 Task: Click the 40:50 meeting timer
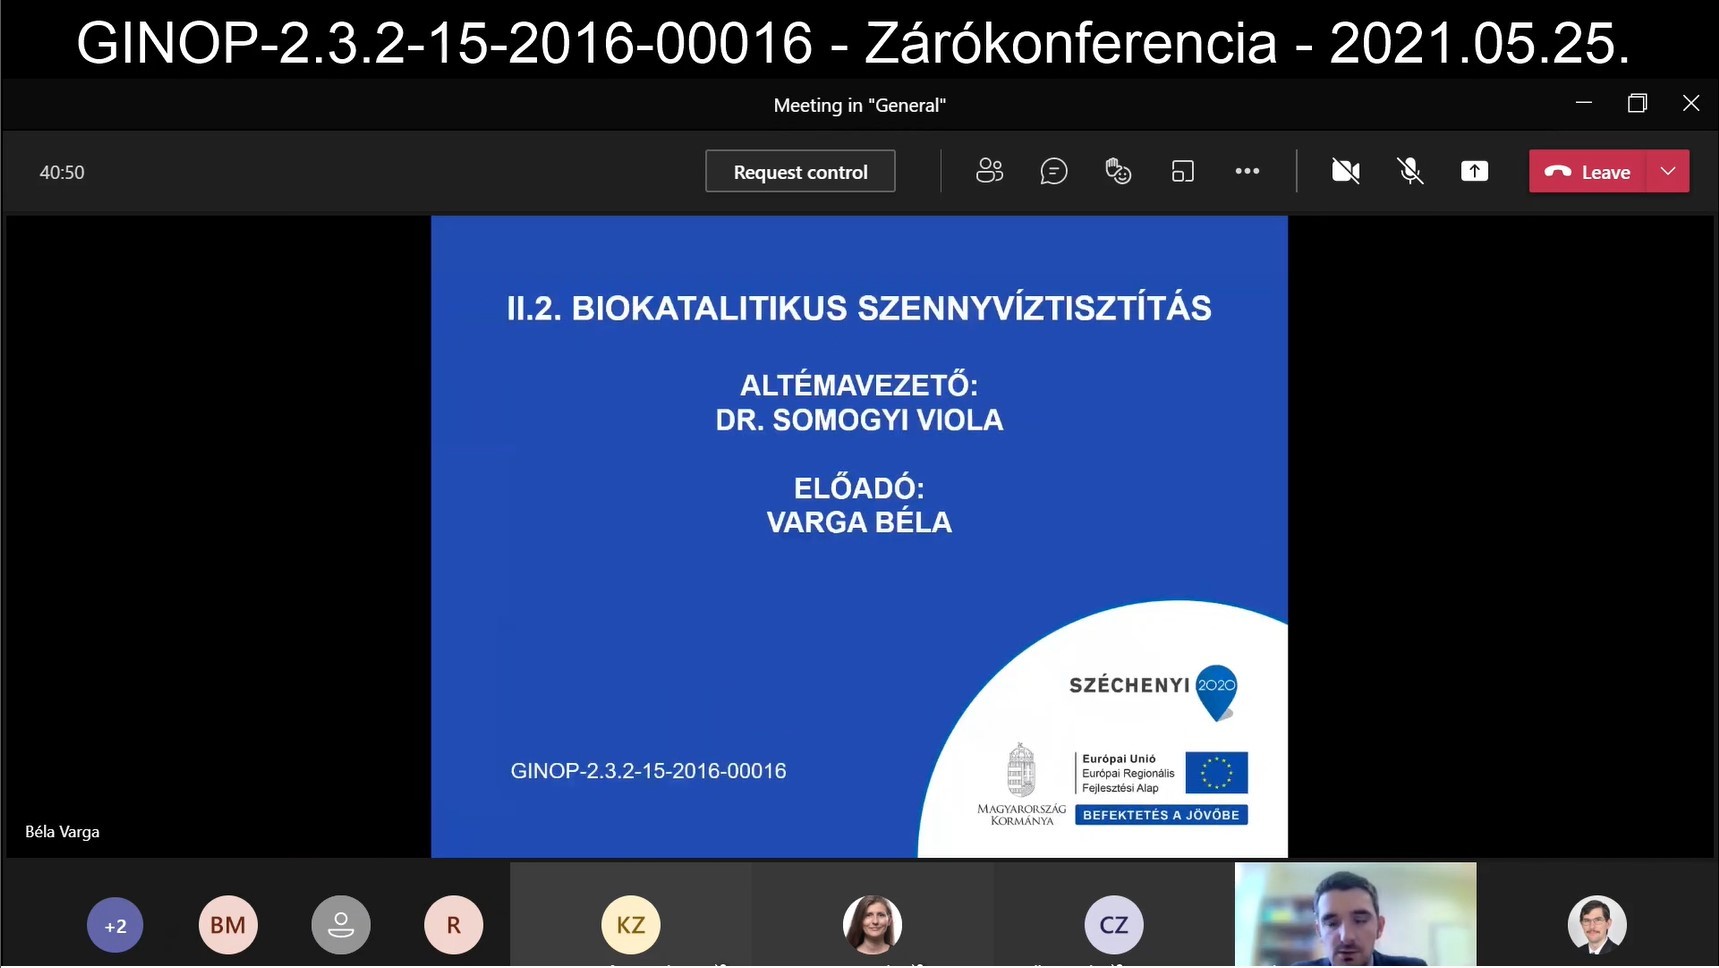[x=61, y=171]
